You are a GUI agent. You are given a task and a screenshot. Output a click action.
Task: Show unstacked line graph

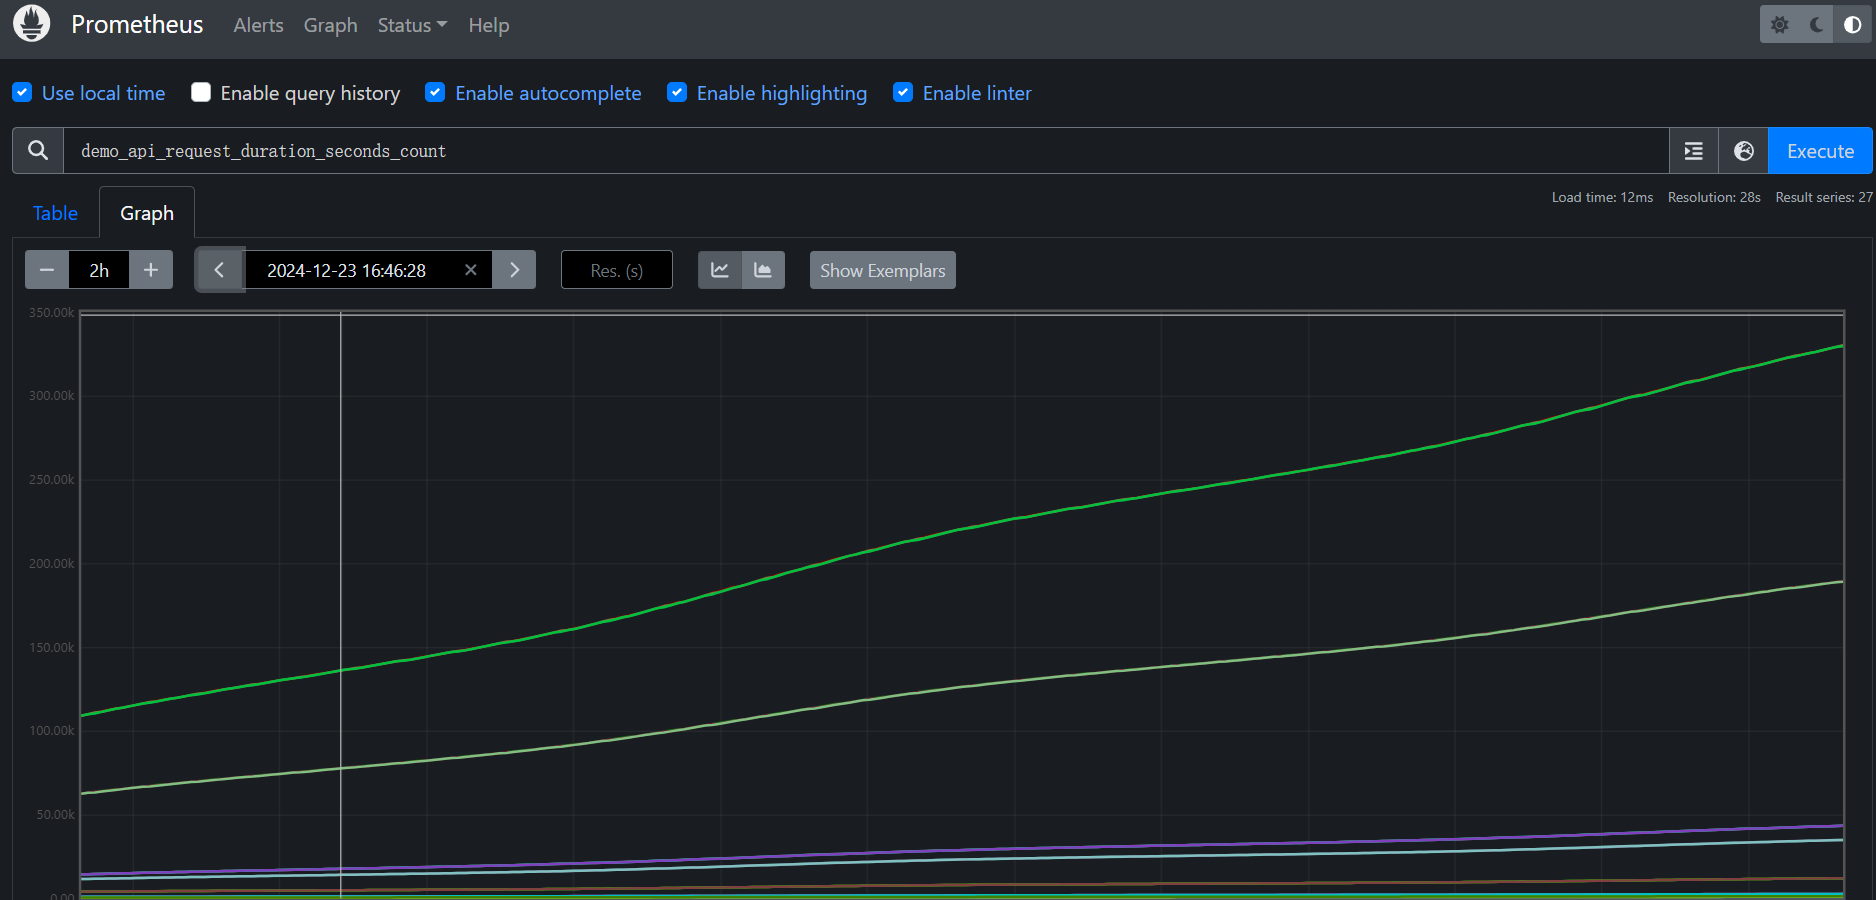719,270
